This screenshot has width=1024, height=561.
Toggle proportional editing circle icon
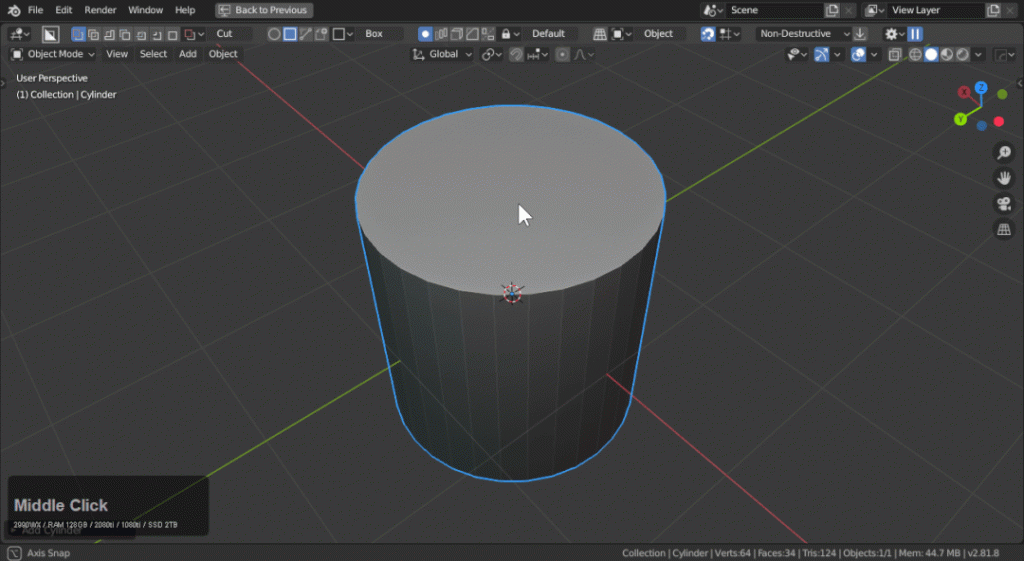562,54
